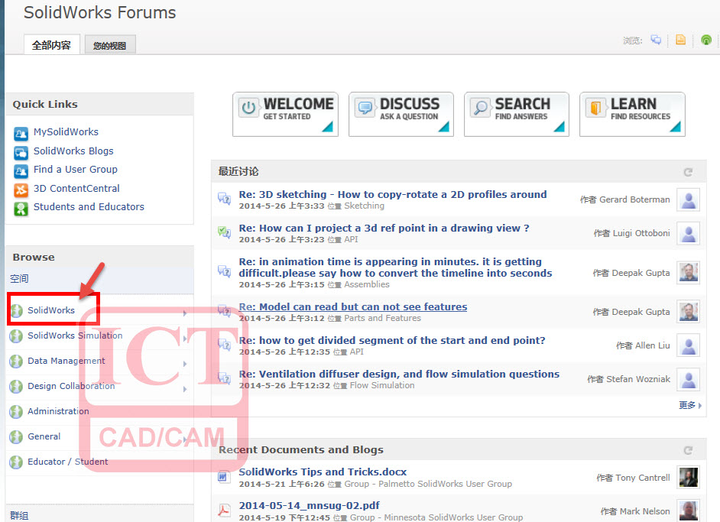Open the WELCOME Get Started button
720x522 pixels.
click(285, 114)
